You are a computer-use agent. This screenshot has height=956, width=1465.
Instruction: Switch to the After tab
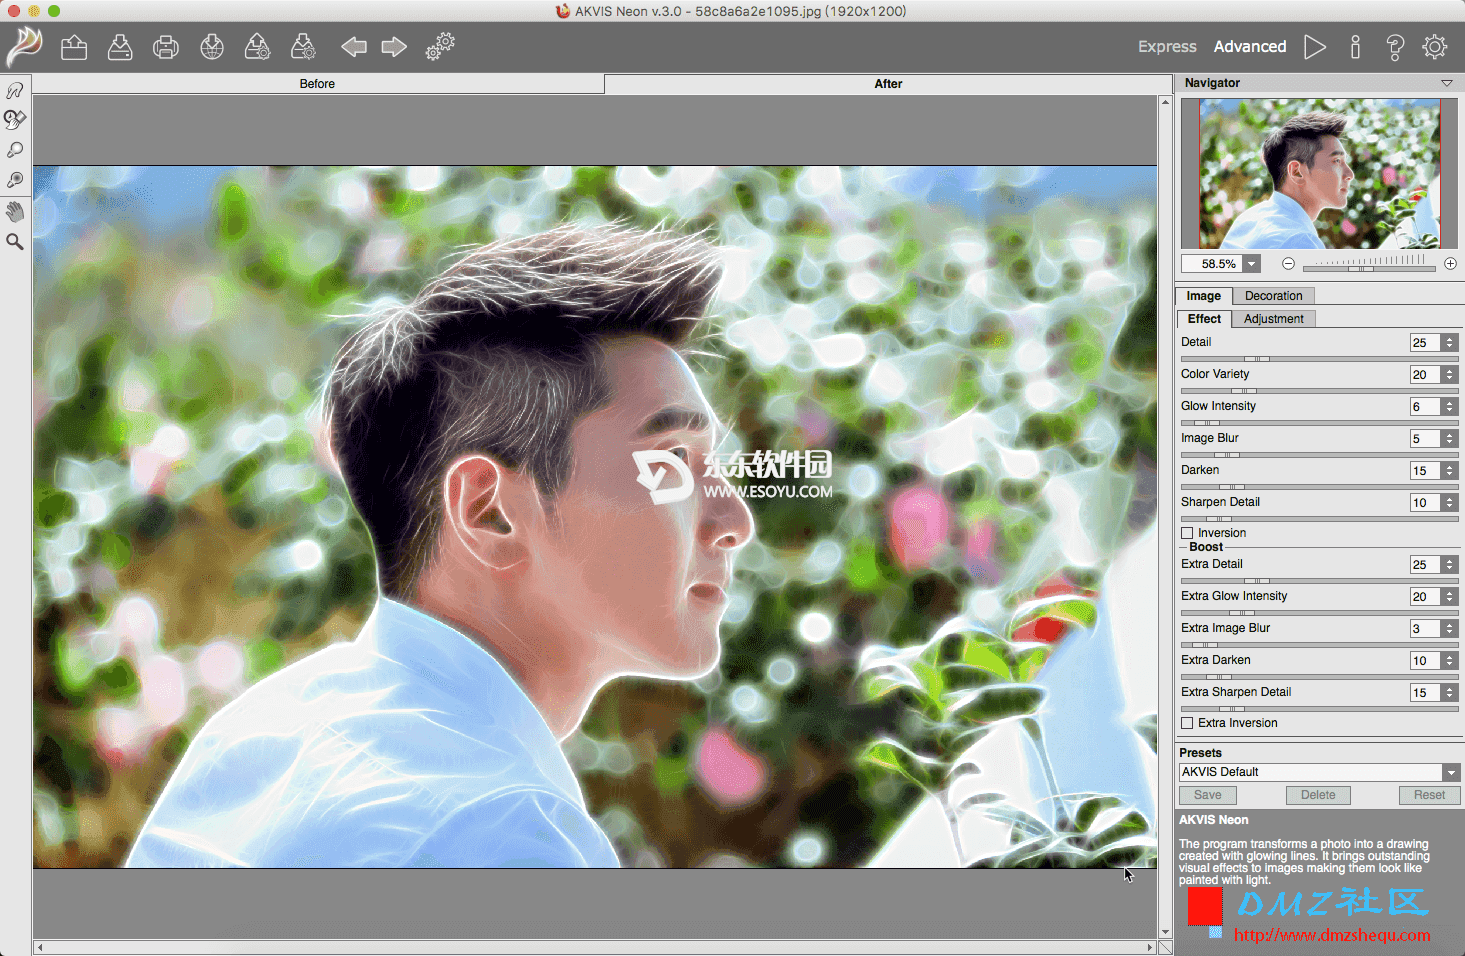pyautogui.click(x=888, y=84)
